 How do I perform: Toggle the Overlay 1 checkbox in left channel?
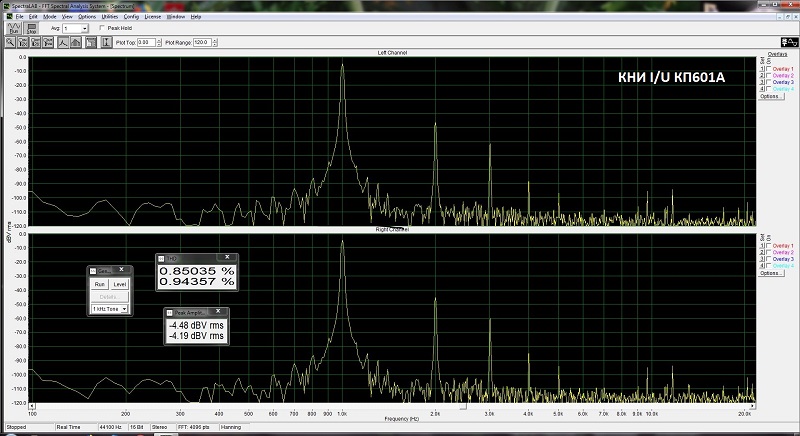(x=767, y=69)
